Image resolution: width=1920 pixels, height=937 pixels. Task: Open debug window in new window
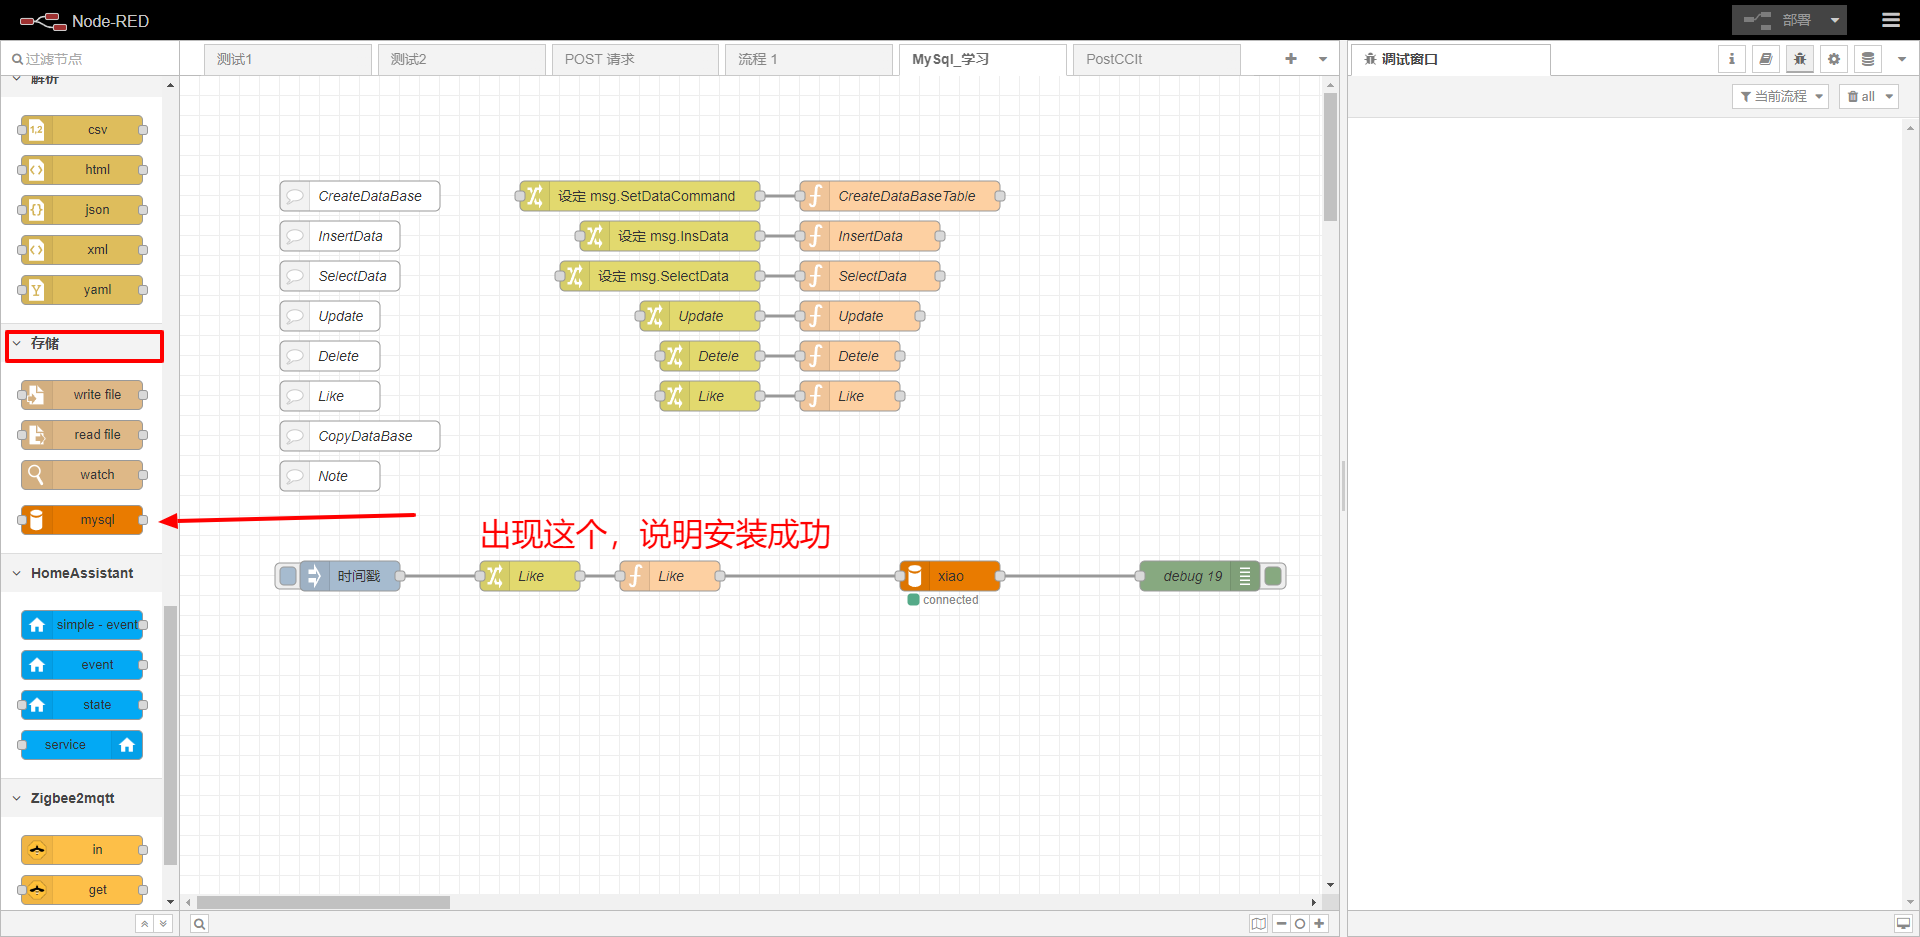(1903, 924)
